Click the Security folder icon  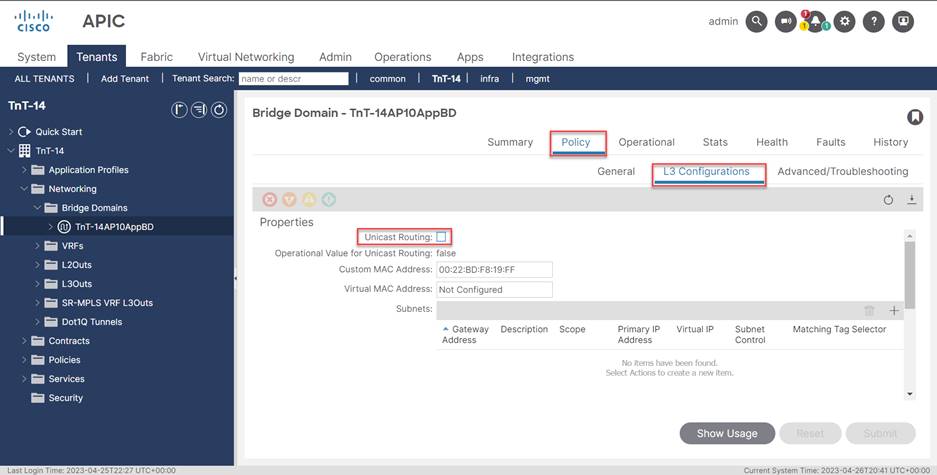[x=38, y=397]
